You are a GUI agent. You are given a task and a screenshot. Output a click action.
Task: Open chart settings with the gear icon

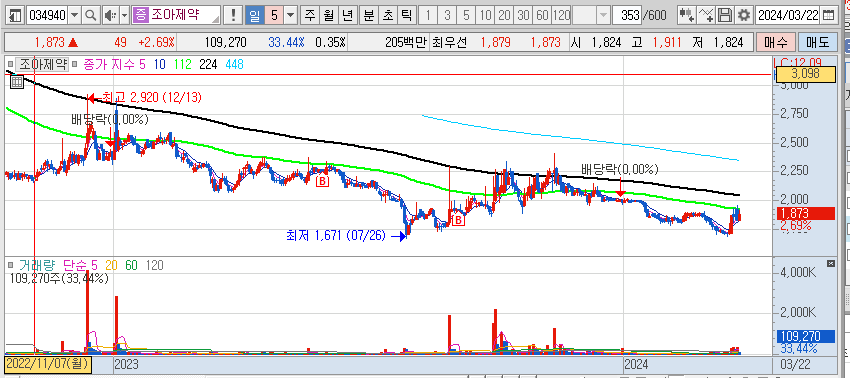(x=744, y=15)
